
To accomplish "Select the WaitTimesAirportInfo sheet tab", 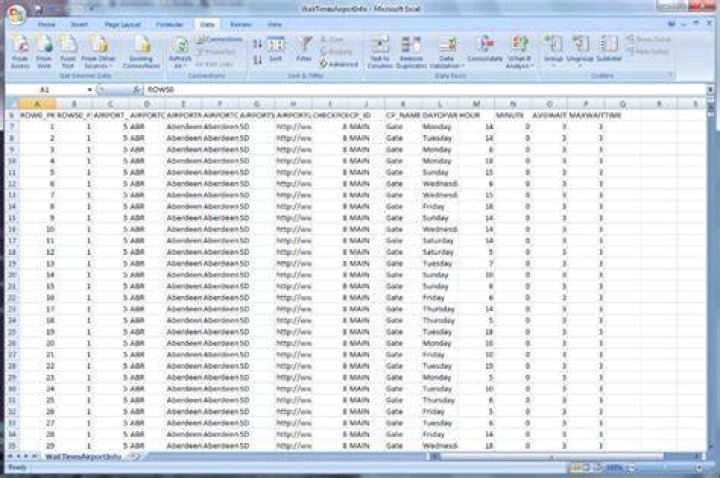I will click(x=84, y=457).
